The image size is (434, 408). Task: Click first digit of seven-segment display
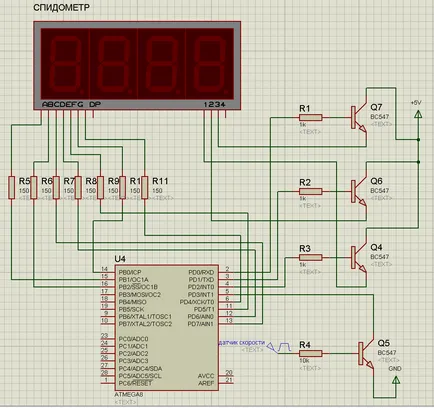click(x=65, y=64)
